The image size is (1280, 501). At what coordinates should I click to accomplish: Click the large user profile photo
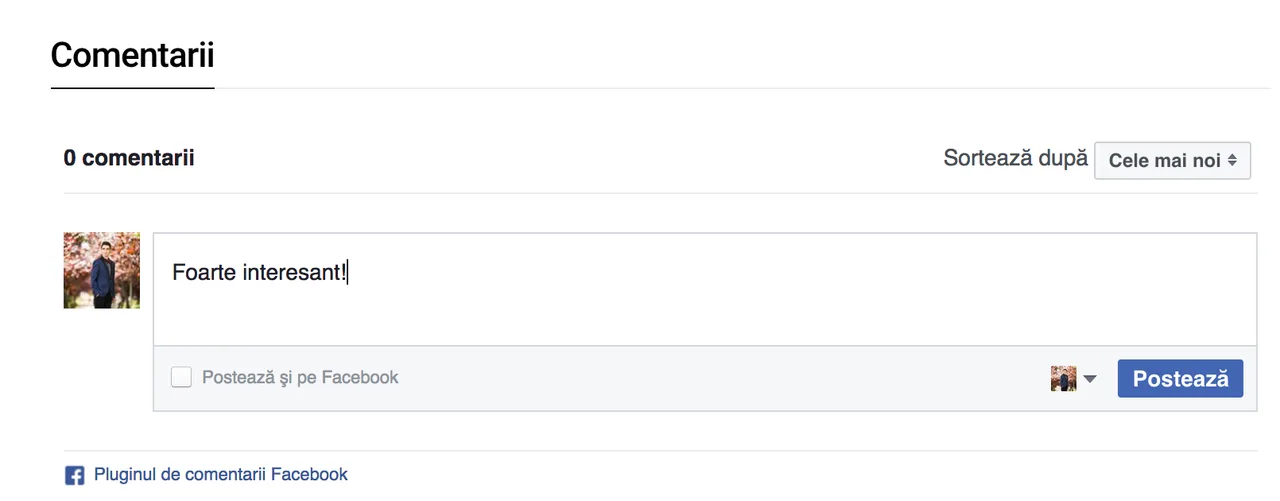[x=102, y=271]
